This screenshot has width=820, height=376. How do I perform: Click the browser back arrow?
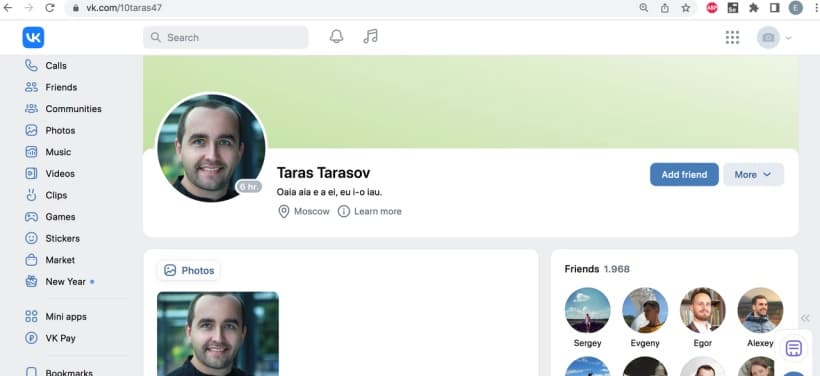coord(8,8)
